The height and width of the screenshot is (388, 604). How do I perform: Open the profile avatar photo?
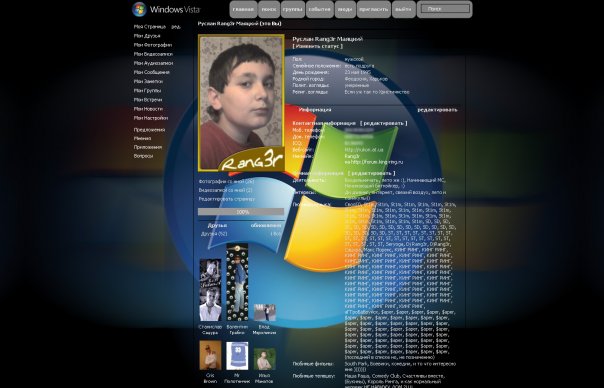(x=241, y=102)
